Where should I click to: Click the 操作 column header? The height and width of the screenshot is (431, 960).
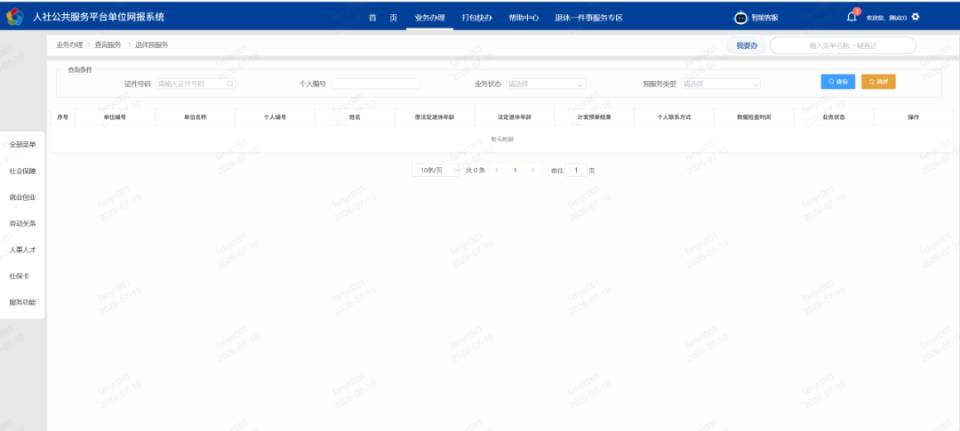pyautogui.click(x=913, y=117)
